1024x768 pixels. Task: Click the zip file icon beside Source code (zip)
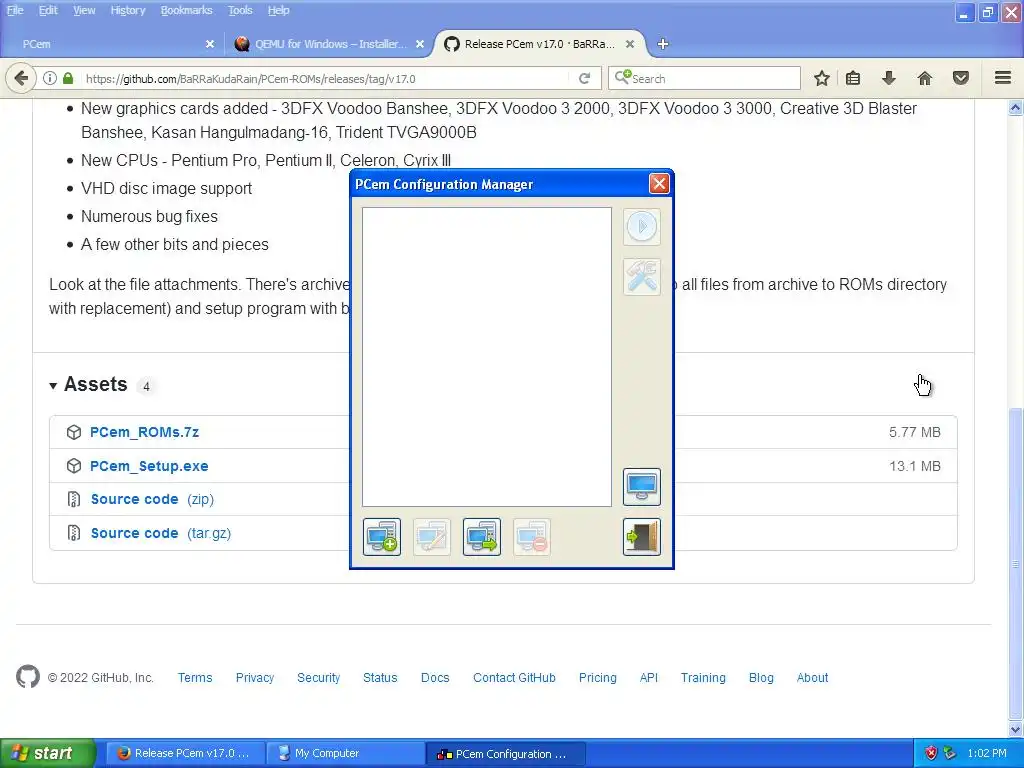click(74, 500)
